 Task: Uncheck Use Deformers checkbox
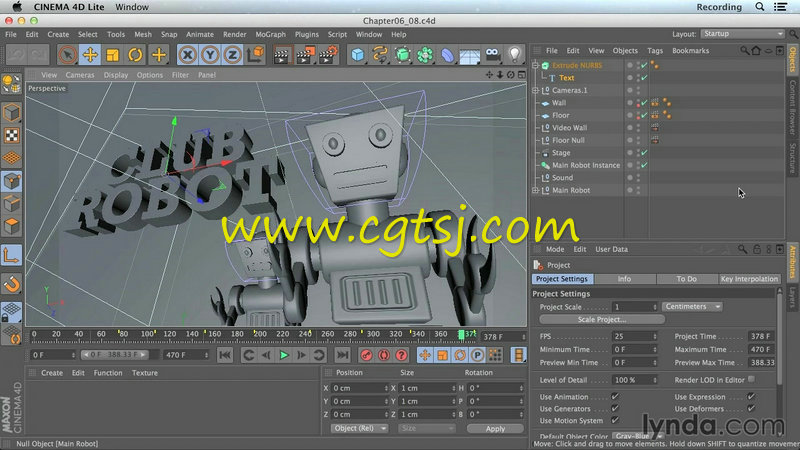(751, 408)
